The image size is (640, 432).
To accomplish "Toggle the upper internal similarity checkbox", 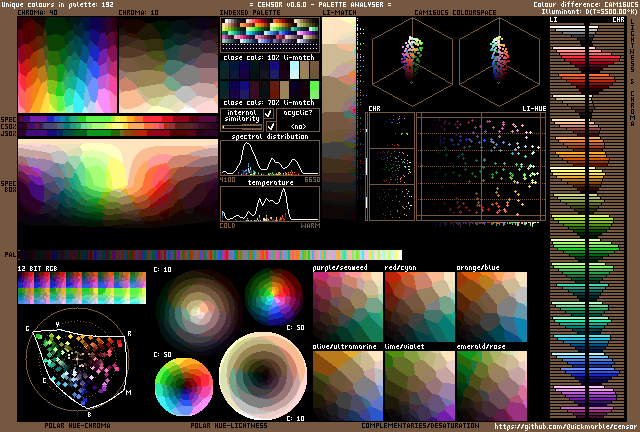I will pyautogui.click(x=268, y=114).
